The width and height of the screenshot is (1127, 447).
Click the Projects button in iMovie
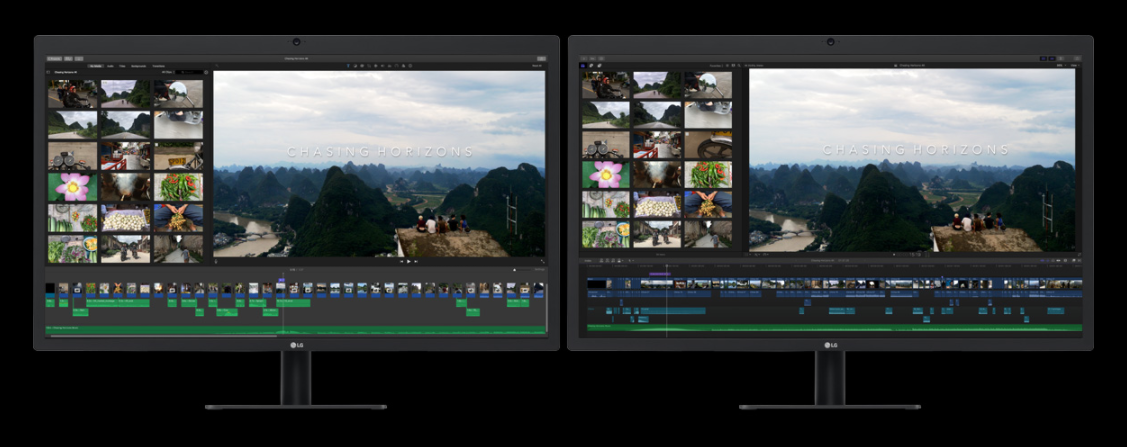54,58
